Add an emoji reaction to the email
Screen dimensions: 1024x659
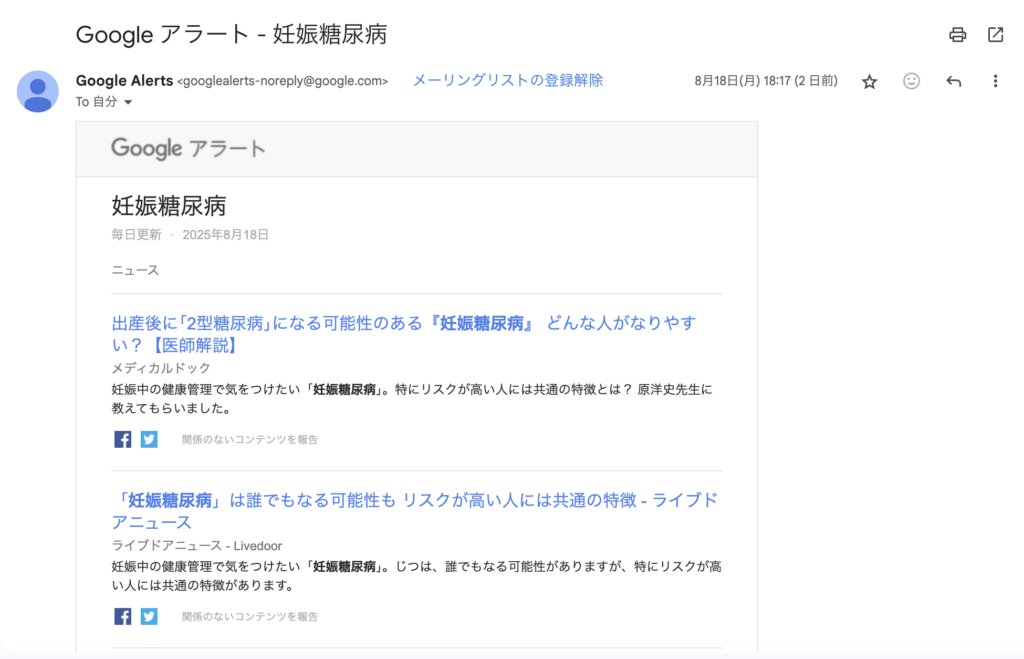912,81
